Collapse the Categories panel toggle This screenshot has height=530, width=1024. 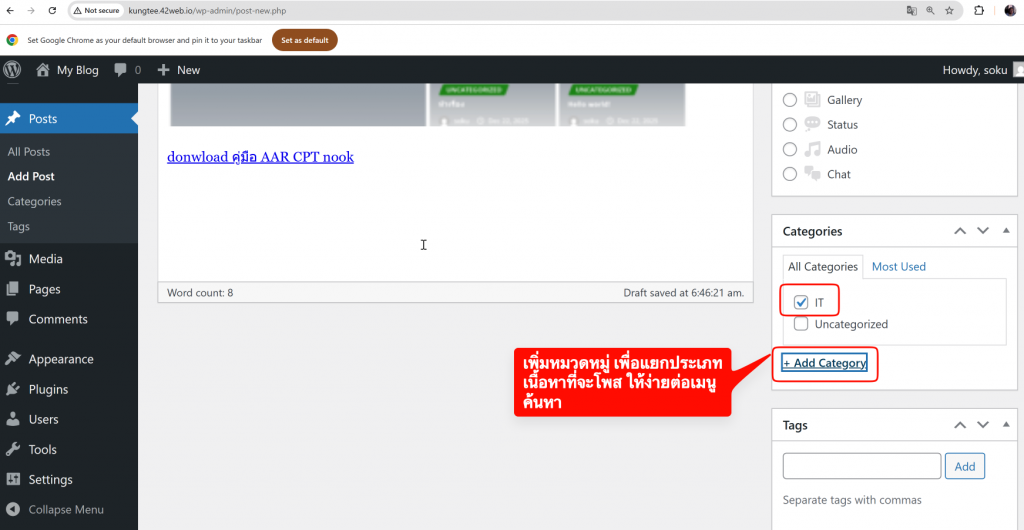pos(1006,231)
